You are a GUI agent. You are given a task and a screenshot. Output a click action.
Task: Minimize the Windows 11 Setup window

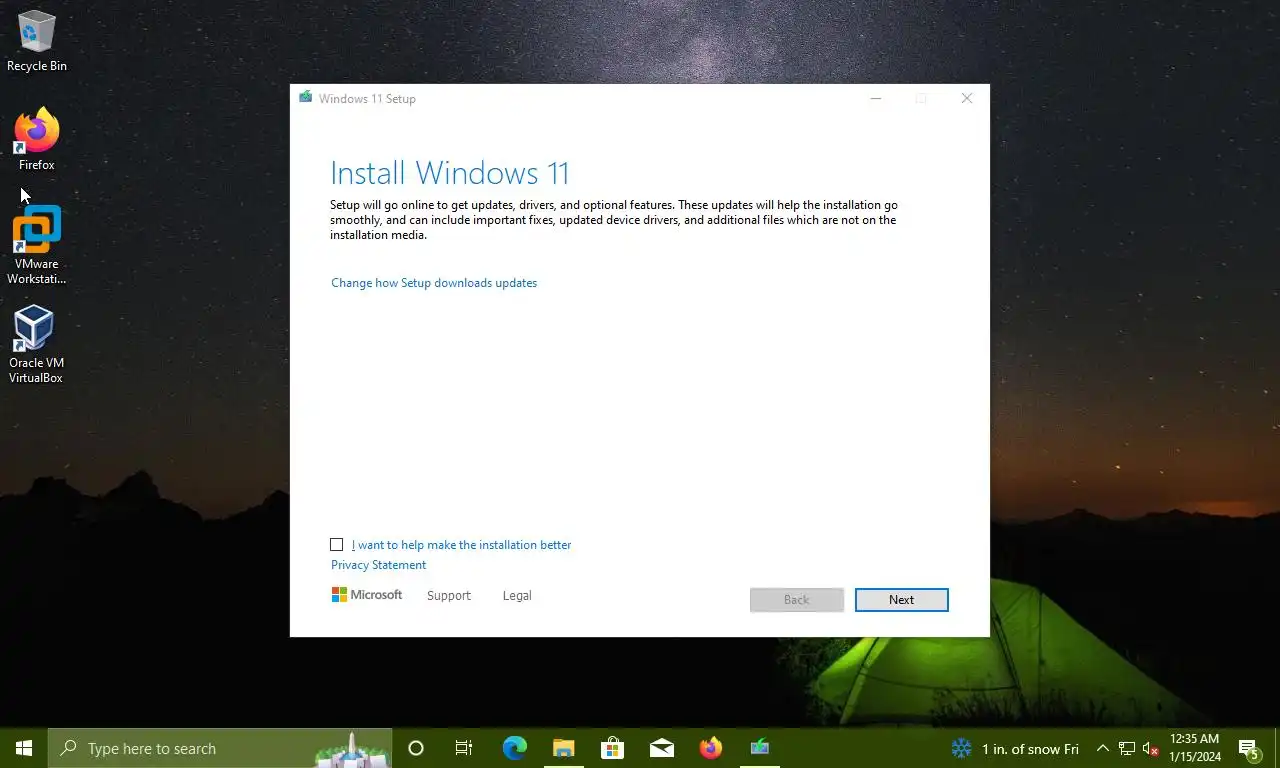[x=876, y=98]
